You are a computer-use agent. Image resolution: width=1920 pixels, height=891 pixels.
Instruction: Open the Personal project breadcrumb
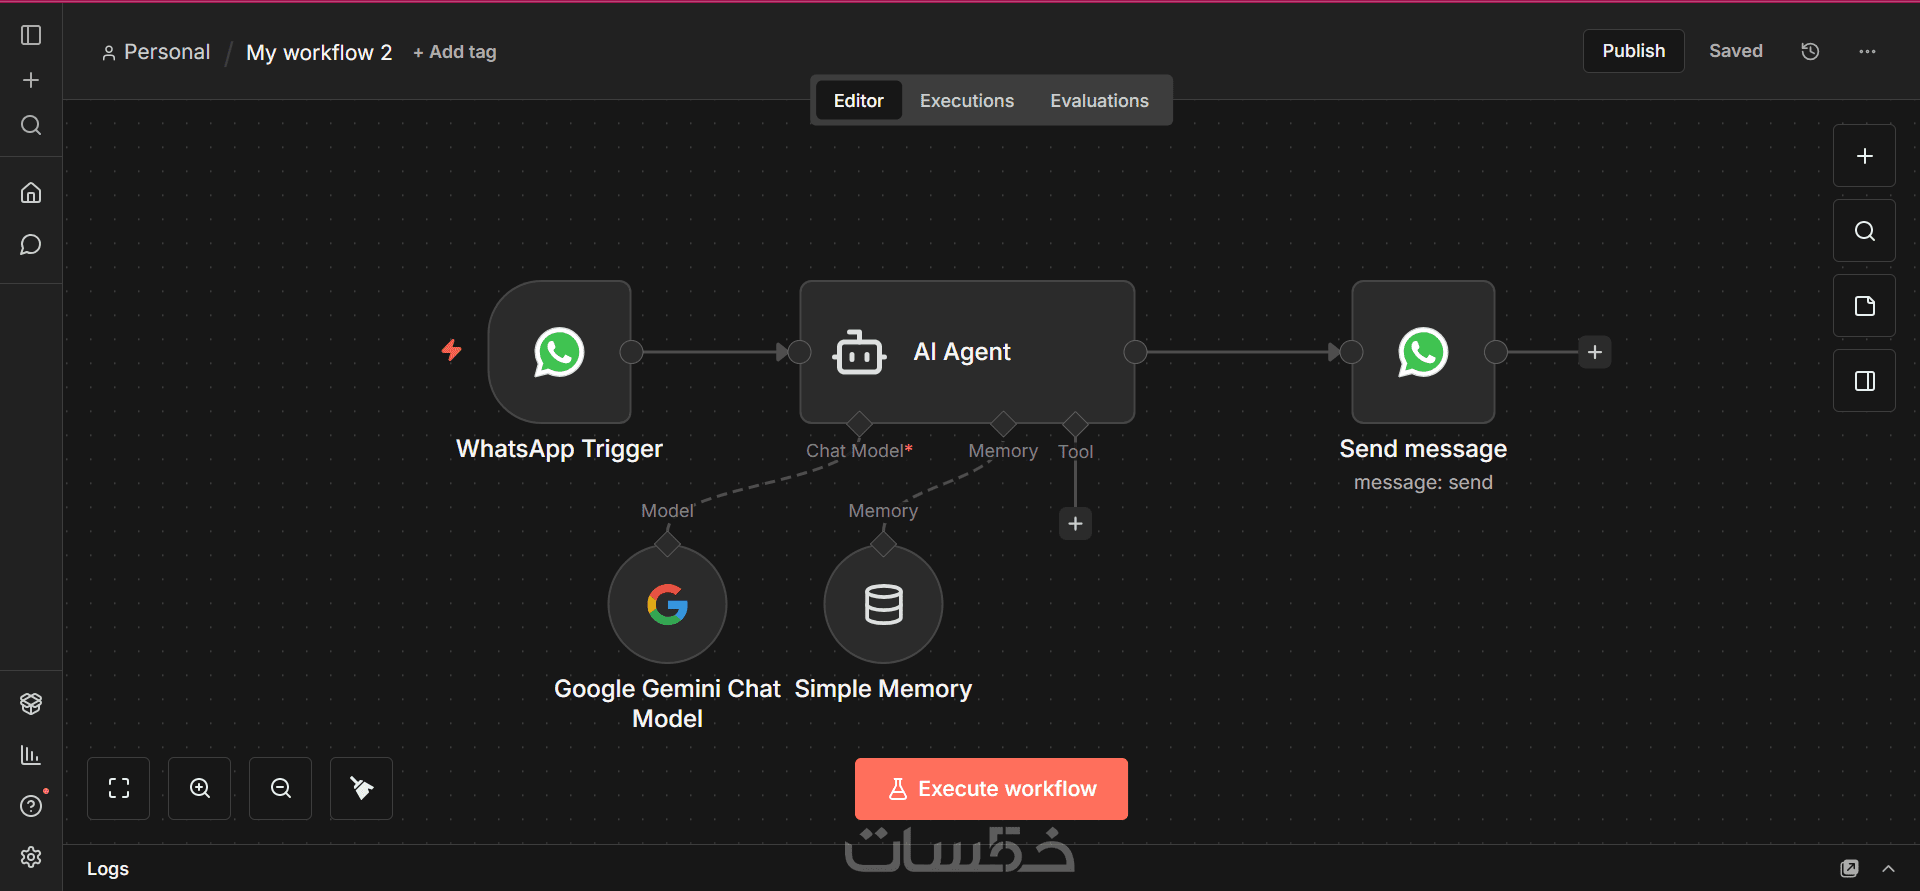tap(156, 52)
